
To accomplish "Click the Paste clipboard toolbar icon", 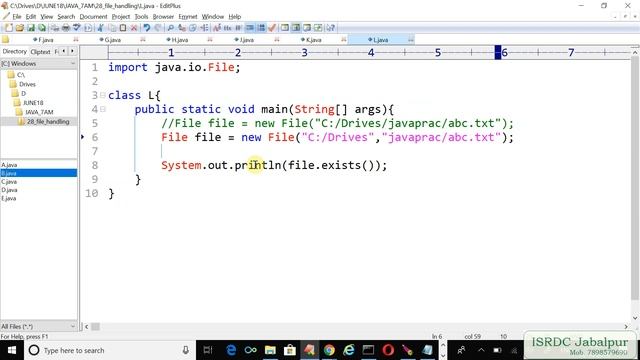I will [x=122, y=28].
